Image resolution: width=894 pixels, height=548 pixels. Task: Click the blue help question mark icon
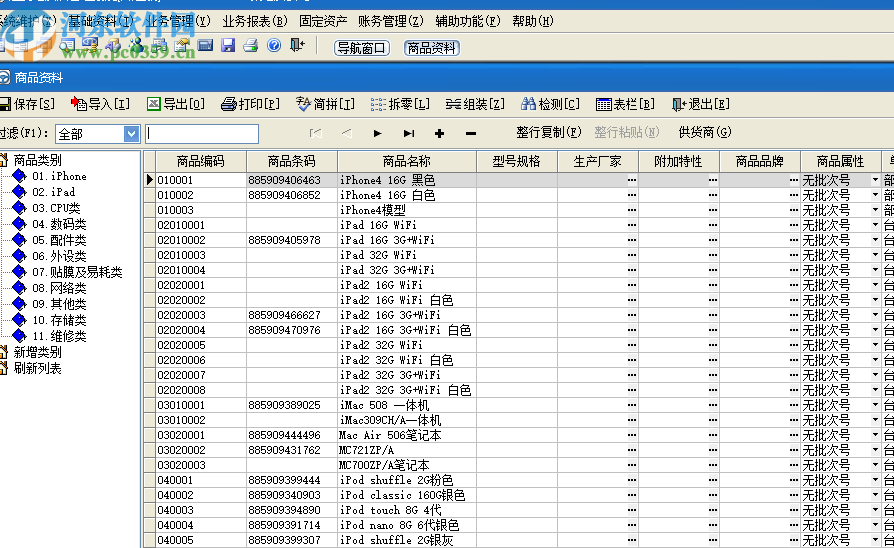[274, 45]
